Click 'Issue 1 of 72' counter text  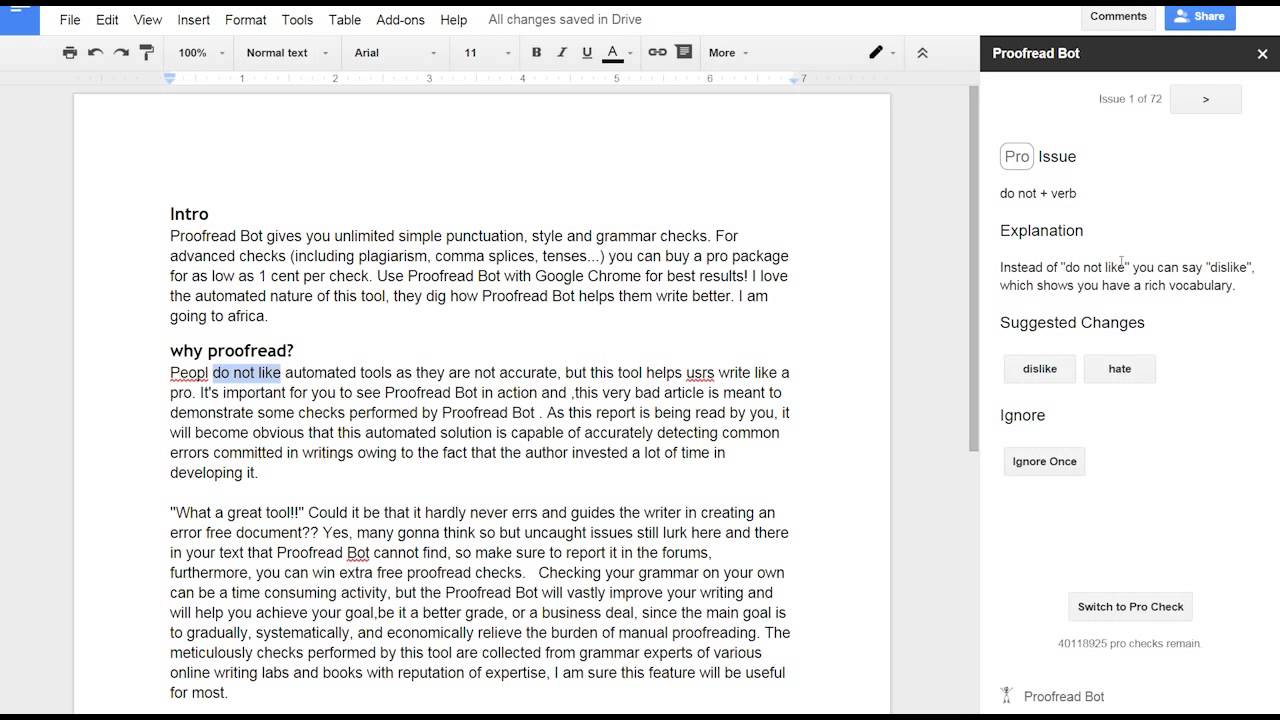(1130, 99)
